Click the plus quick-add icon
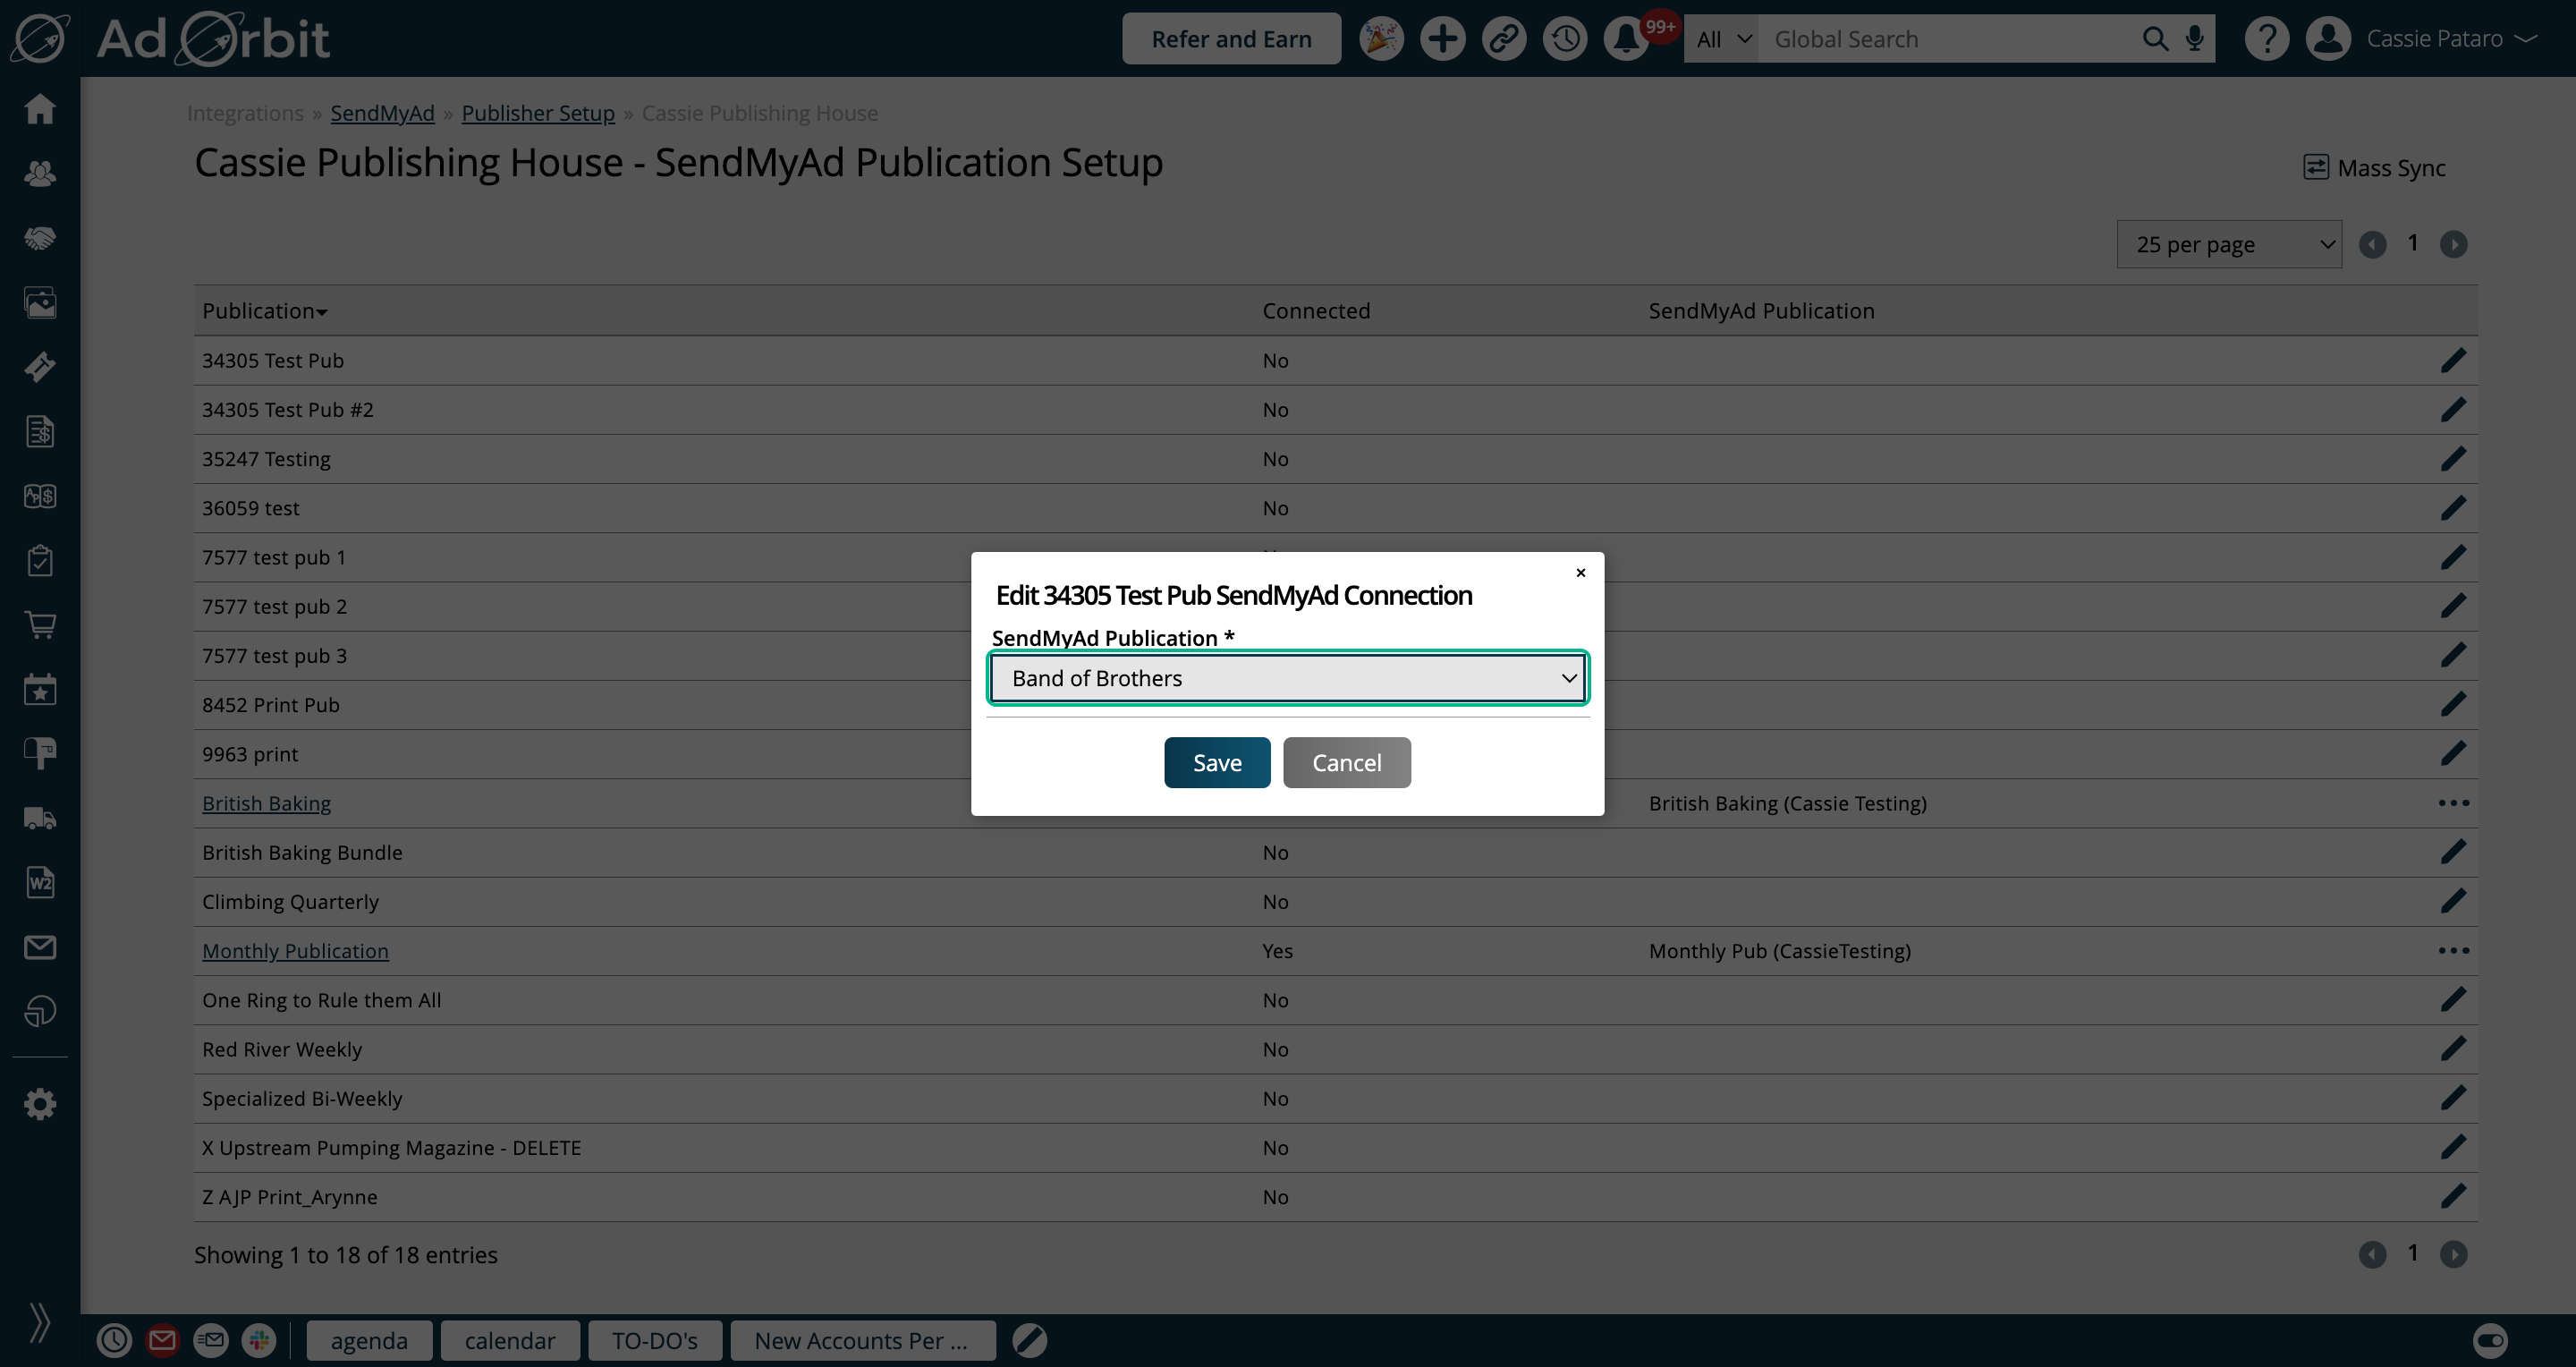Viewport: 2576px width, 1367px height. [x=1442, y=39]
